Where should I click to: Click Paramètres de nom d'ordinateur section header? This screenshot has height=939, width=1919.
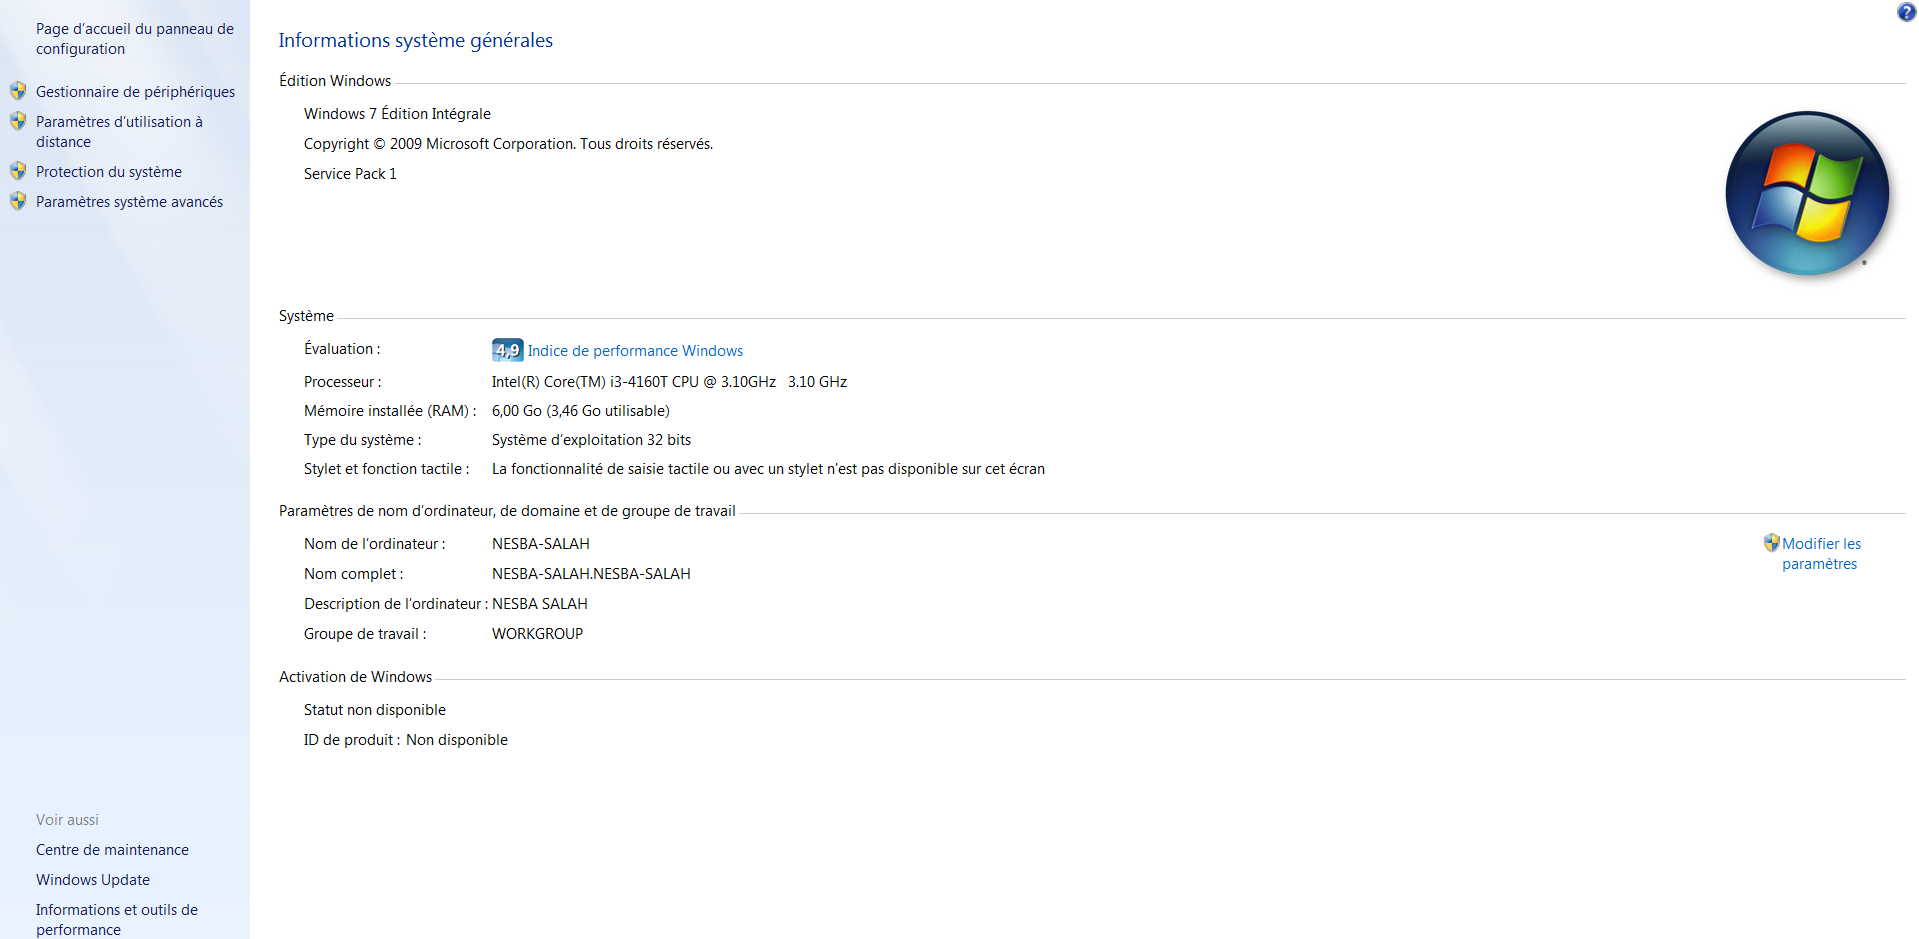pos(507,511)
